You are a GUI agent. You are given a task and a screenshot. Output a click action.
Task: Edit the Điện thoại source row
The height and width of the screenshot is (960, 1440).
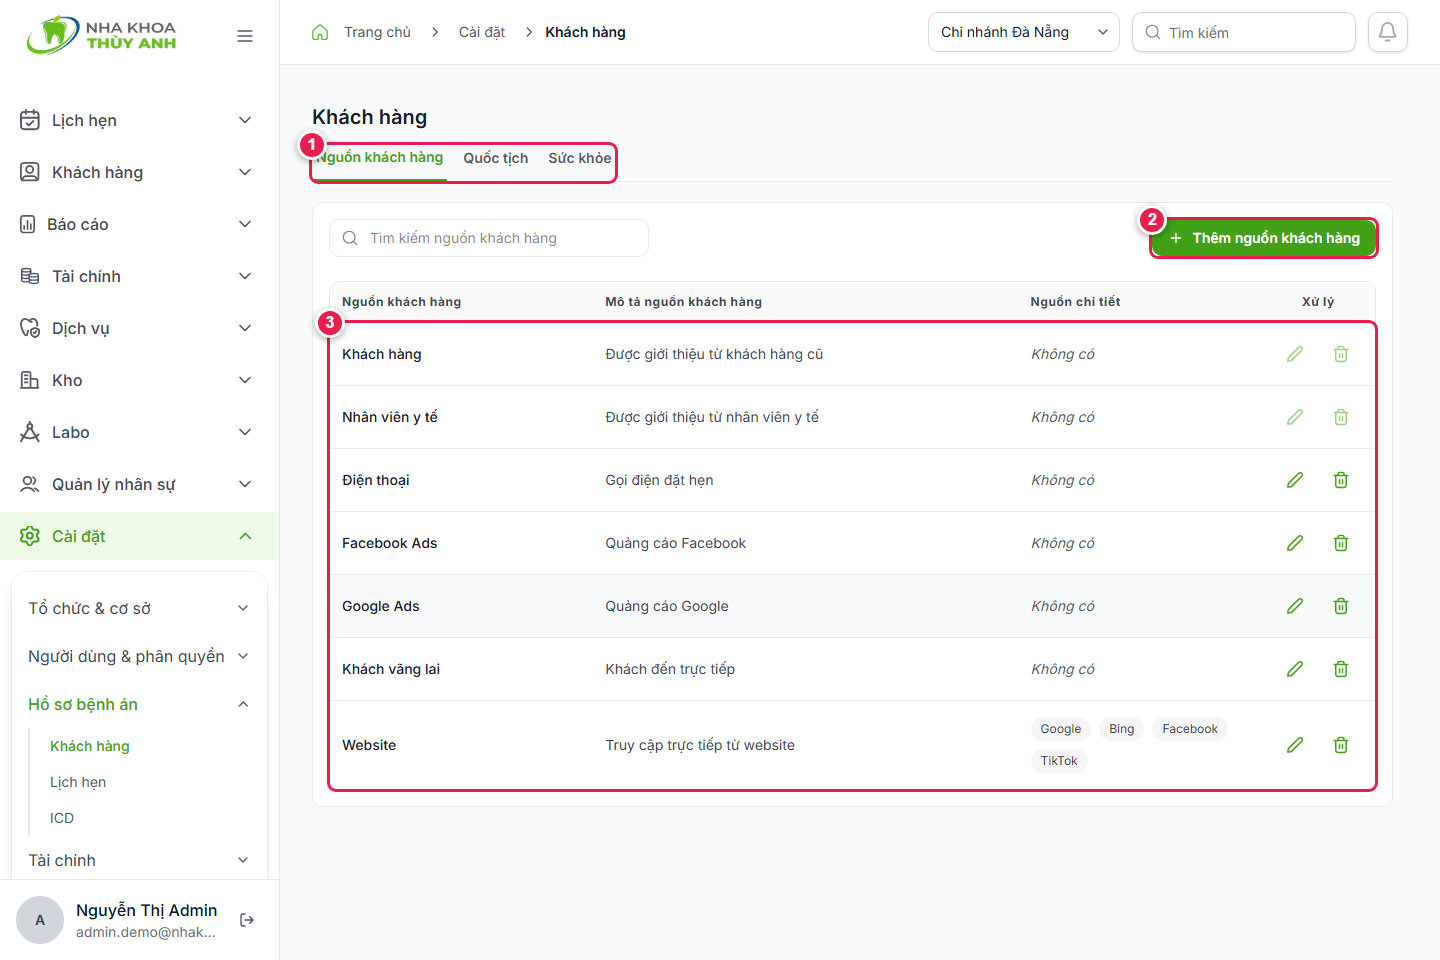1295,480
